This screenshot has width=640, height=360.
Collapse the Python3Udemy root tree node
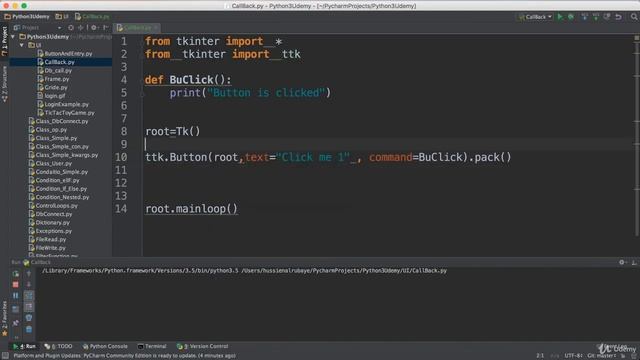[x=13, y=37]
